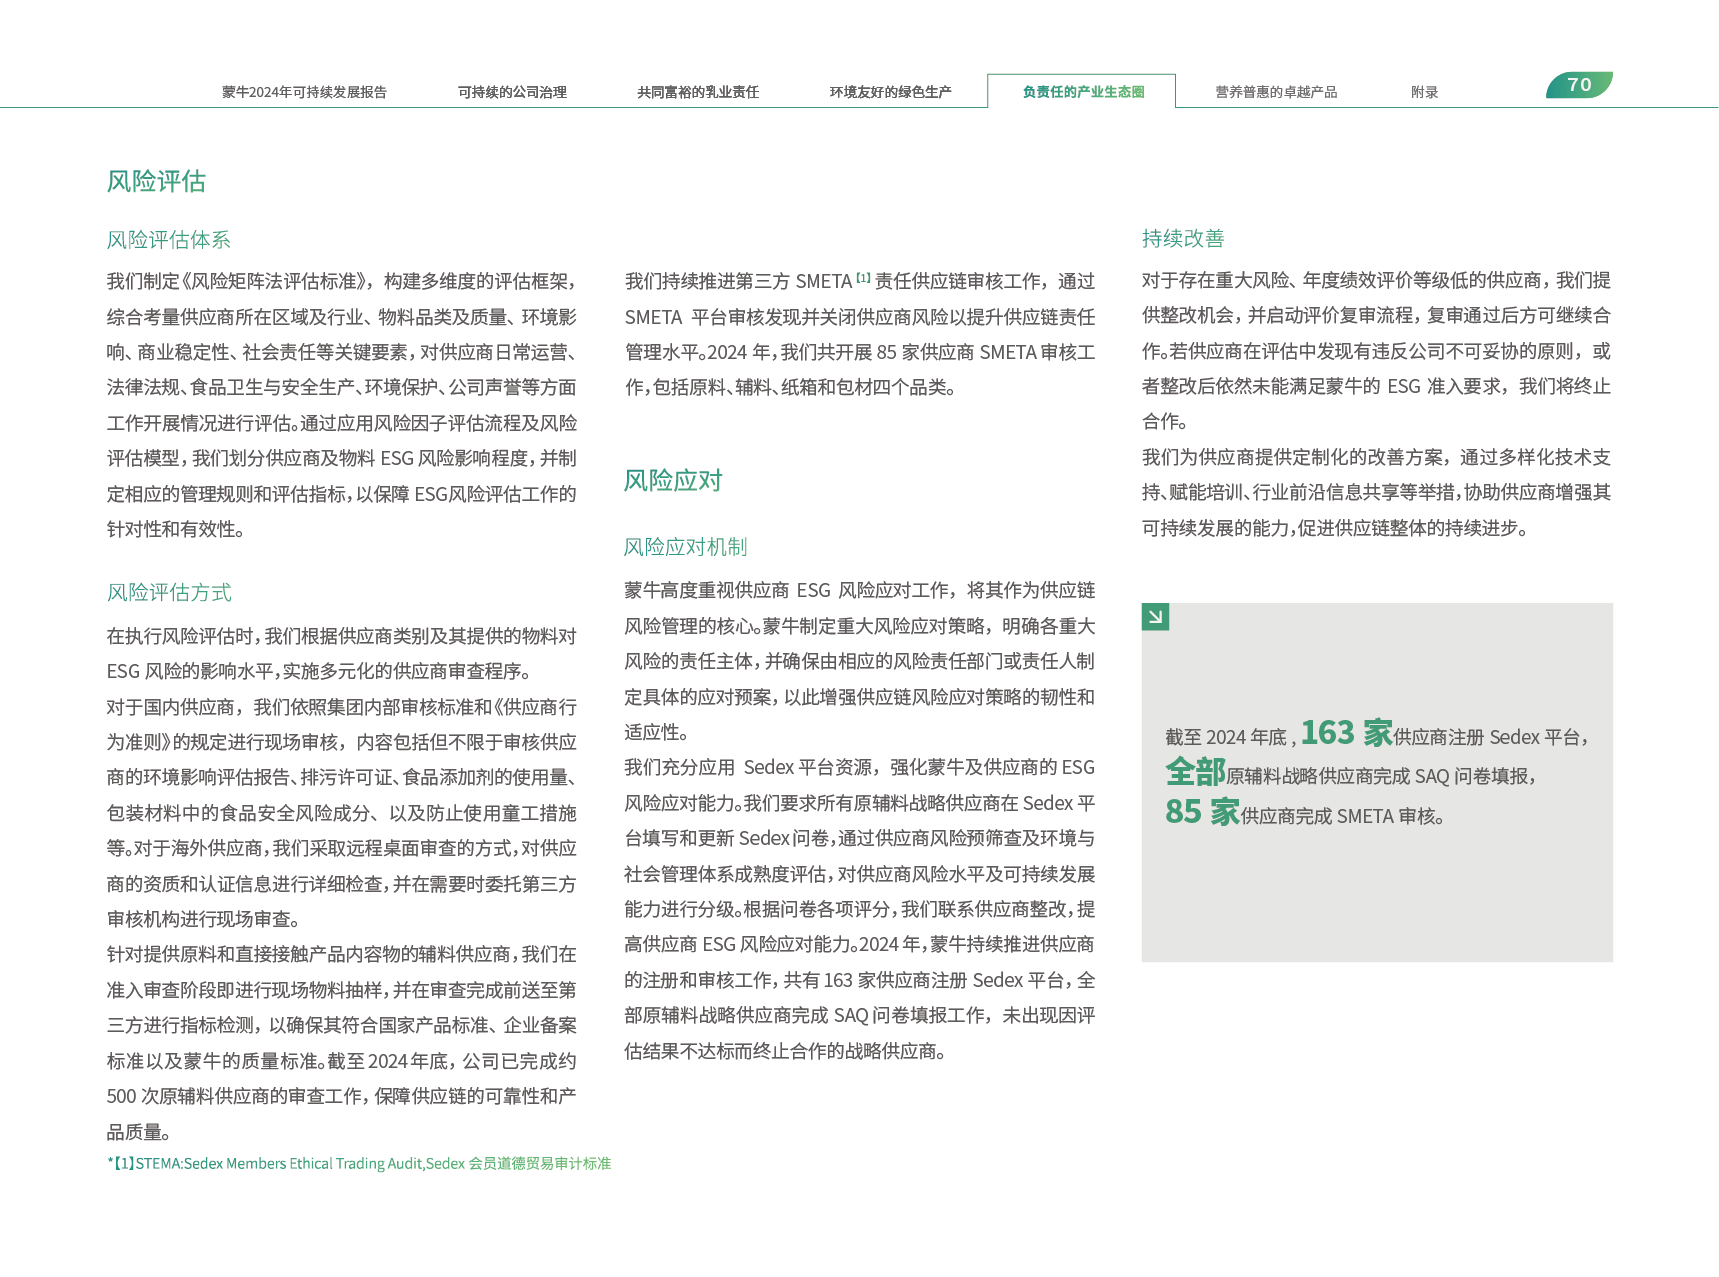Open the 蒙牛2024年可持续发展报告 tab
The height and width of the screenshot is (1277, 1719).
304,92
